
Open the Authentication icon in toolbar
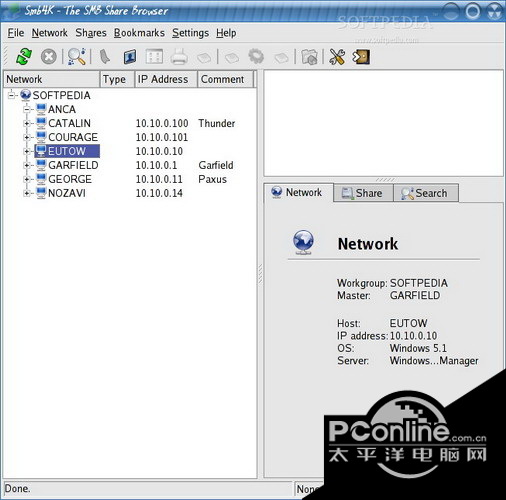click(130, 57)
